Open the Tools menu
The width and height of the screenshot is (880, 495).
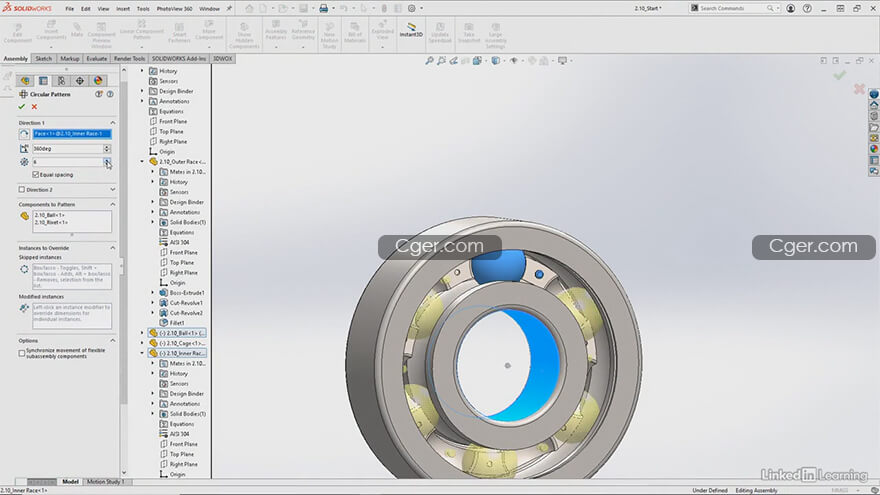click(143, 9)
